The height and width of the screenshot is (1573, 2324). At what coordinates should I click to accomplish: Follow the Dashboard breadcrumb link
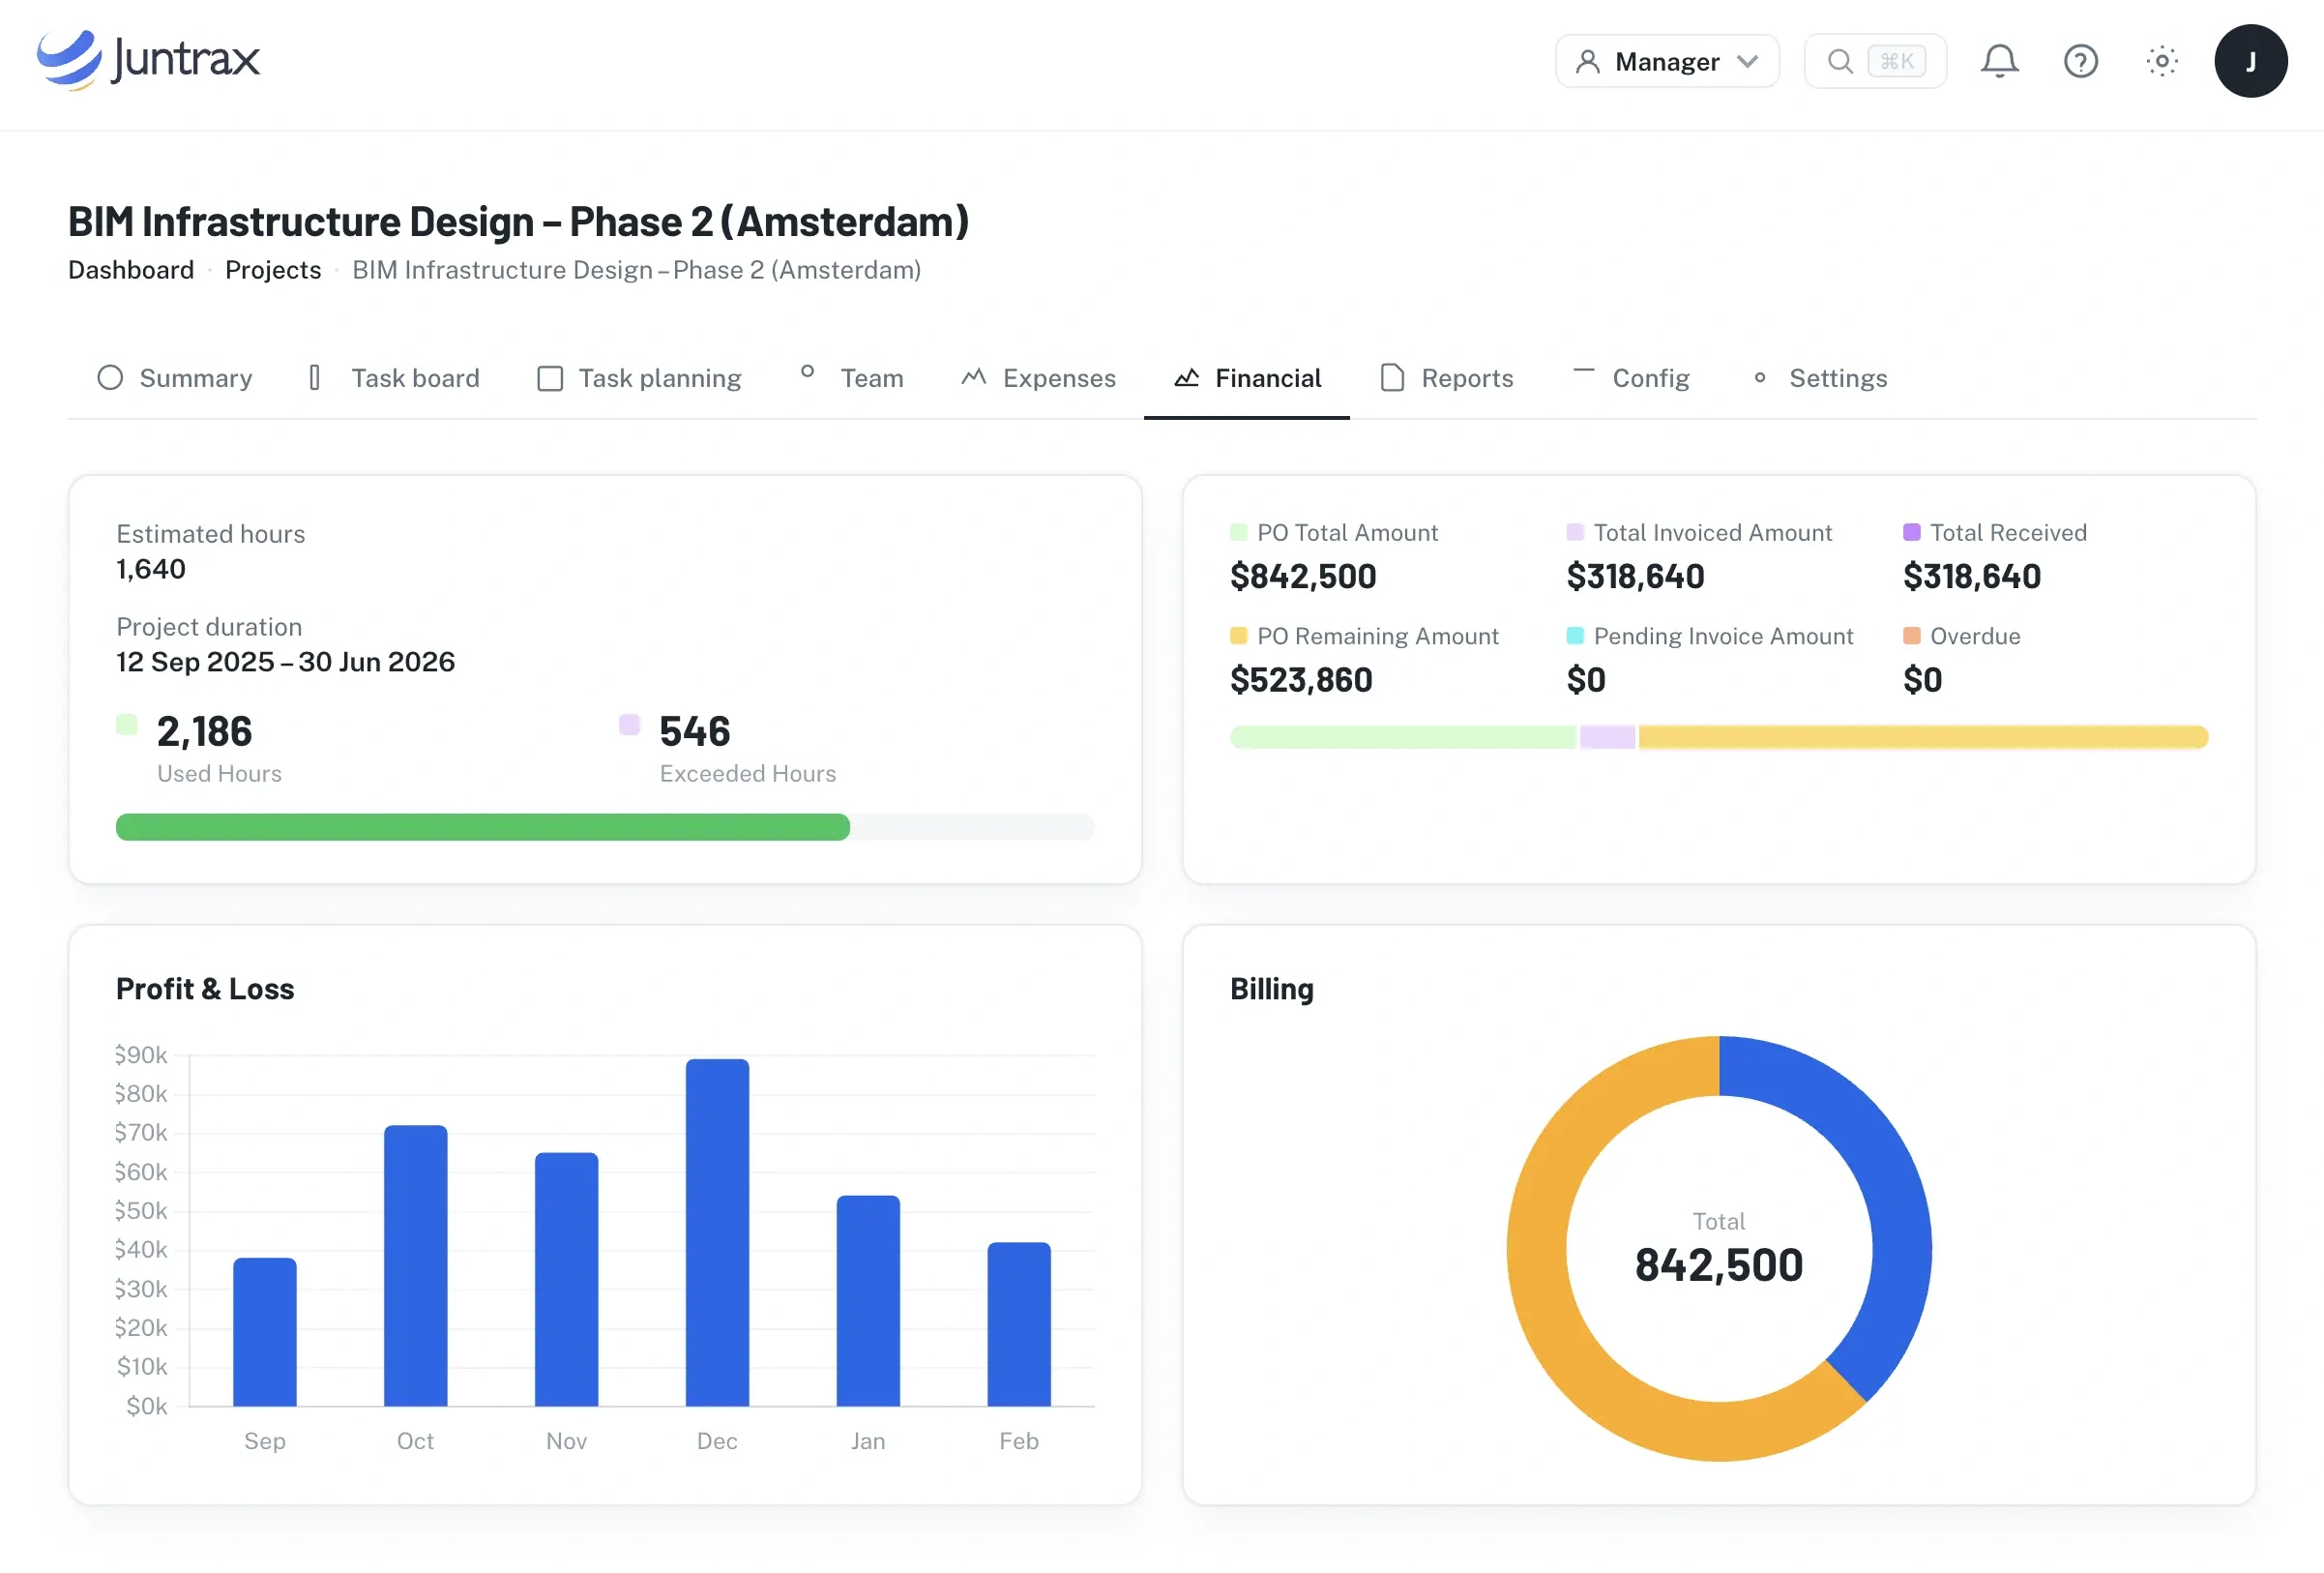[x=131, y=270]
